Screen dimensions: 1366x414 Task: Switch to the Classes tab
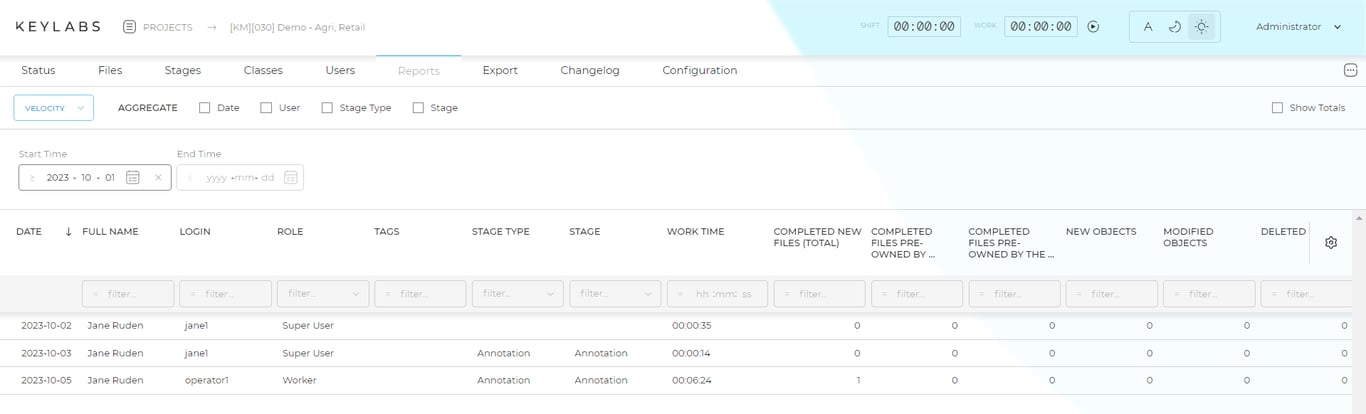pos(263,70)
